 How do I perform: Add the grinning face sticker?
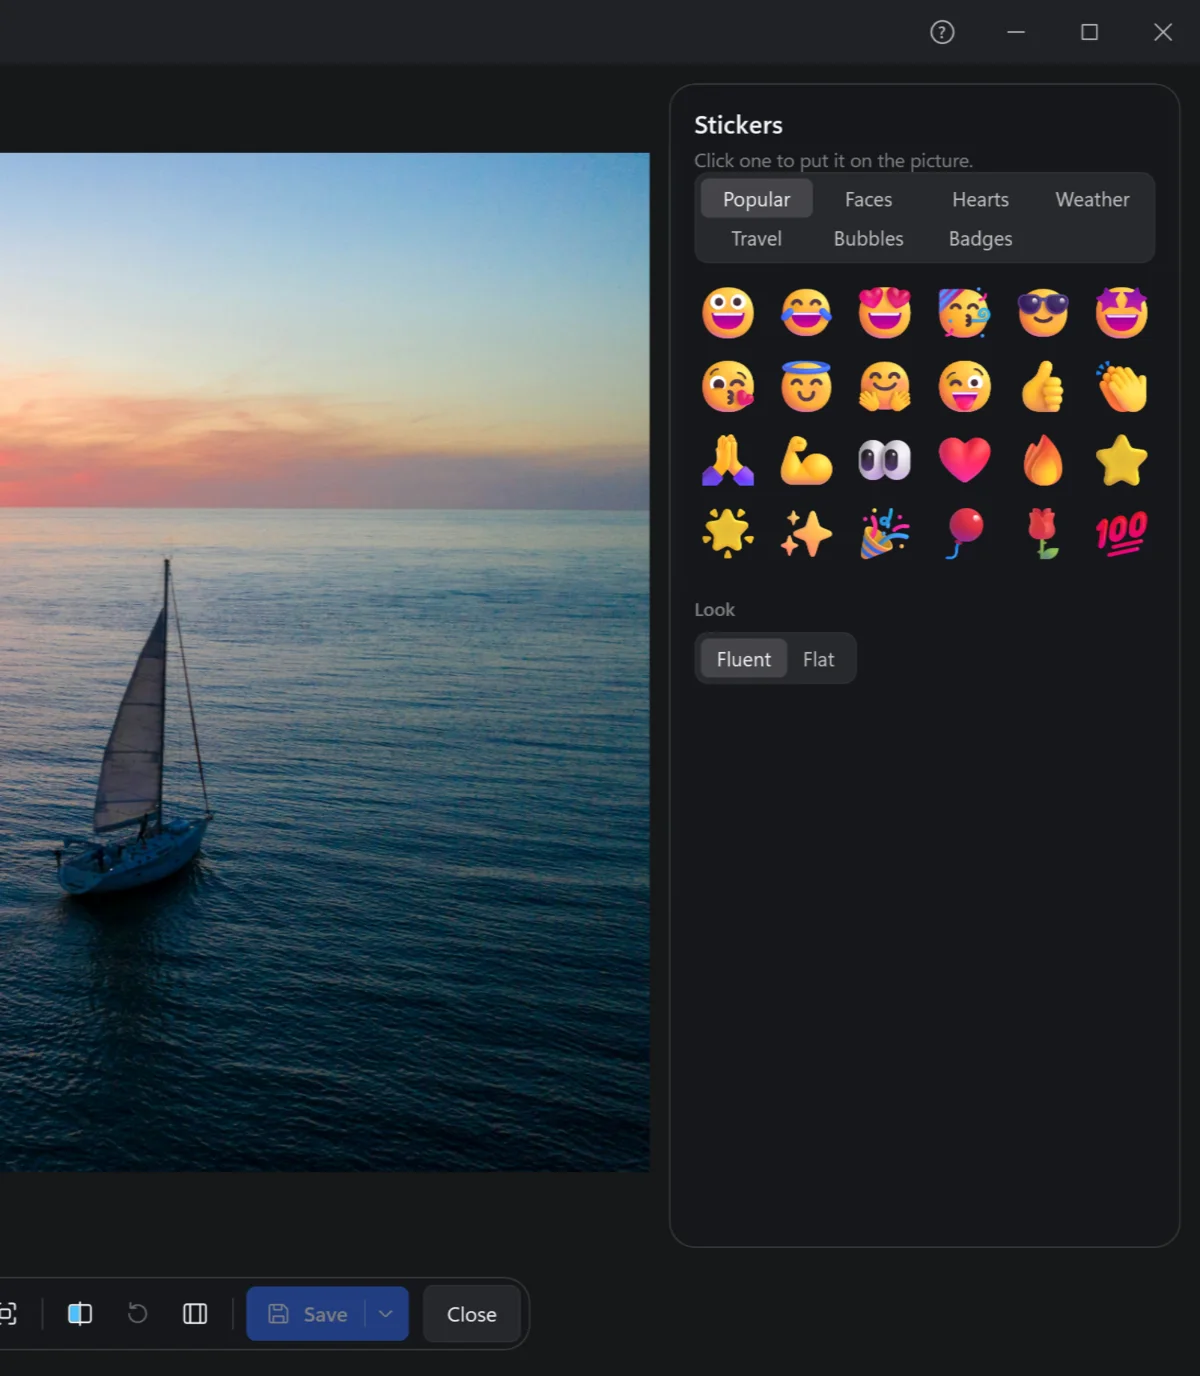727,313
